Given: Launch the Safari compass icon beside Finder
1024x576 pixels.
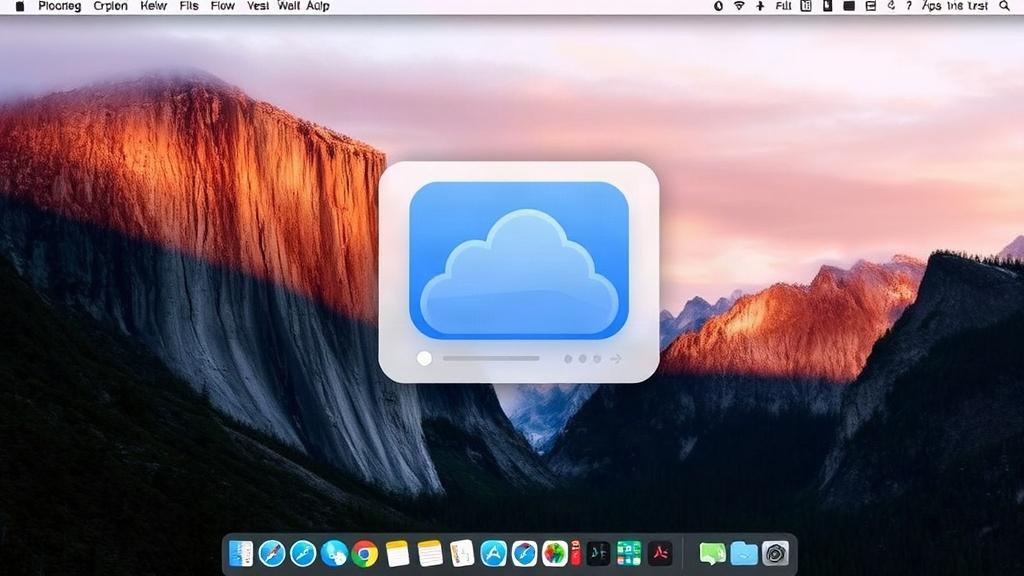Looking at the screenshot, I should coord(272,554).
